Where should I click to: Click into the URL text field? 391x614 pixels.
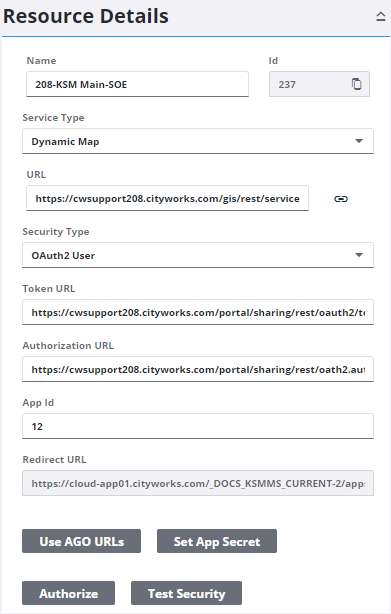tap(168, 199)
